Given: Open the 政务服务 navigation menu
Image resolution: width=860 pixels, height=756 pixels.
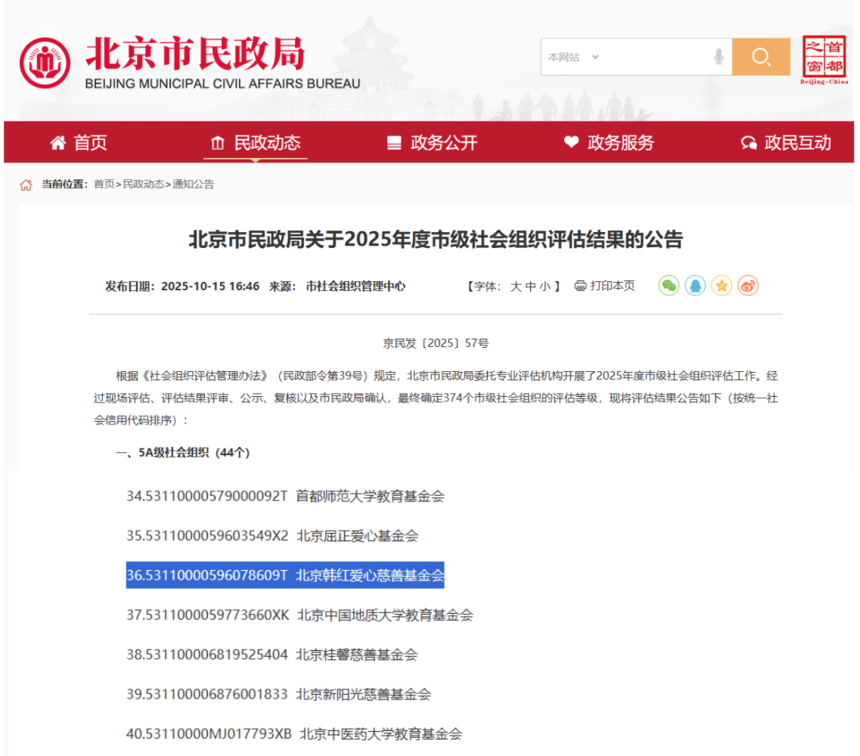Looking at the screenshot, I should click(608, 143).
